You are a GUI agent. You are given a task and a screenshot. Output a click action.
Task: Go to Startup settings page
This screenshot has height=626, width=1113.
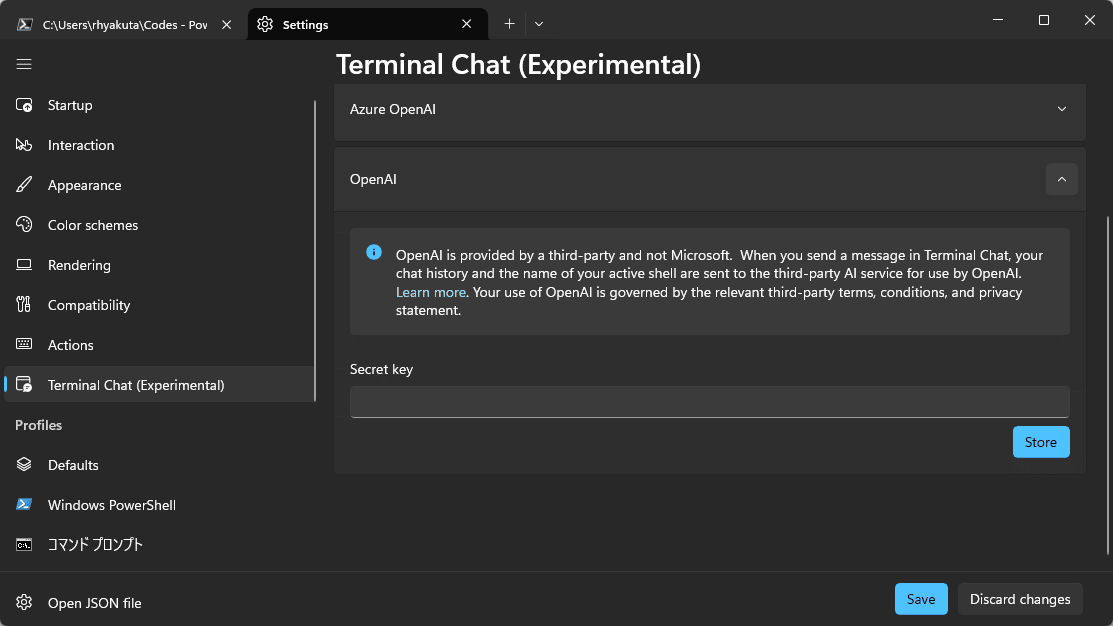coord(159,105)
